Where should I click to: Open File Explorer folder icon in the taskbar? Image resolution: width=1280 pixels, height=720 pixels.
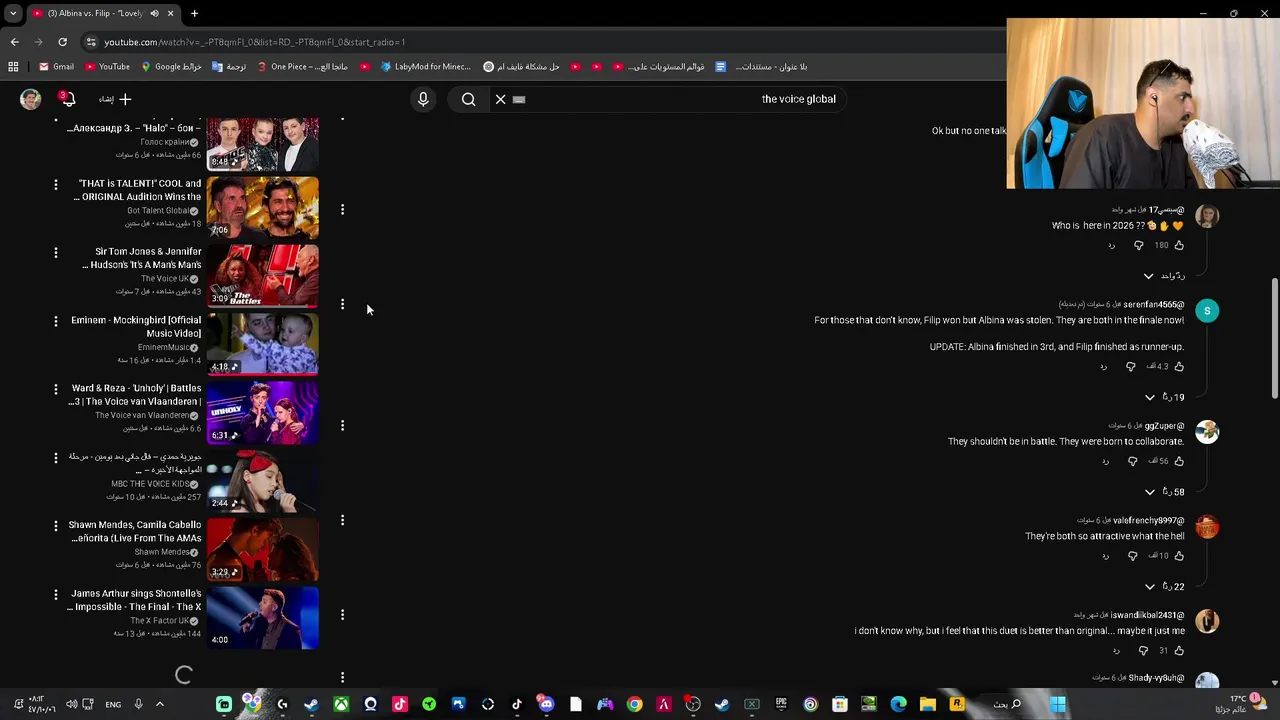pyautogui.click(x=928, y=704)
